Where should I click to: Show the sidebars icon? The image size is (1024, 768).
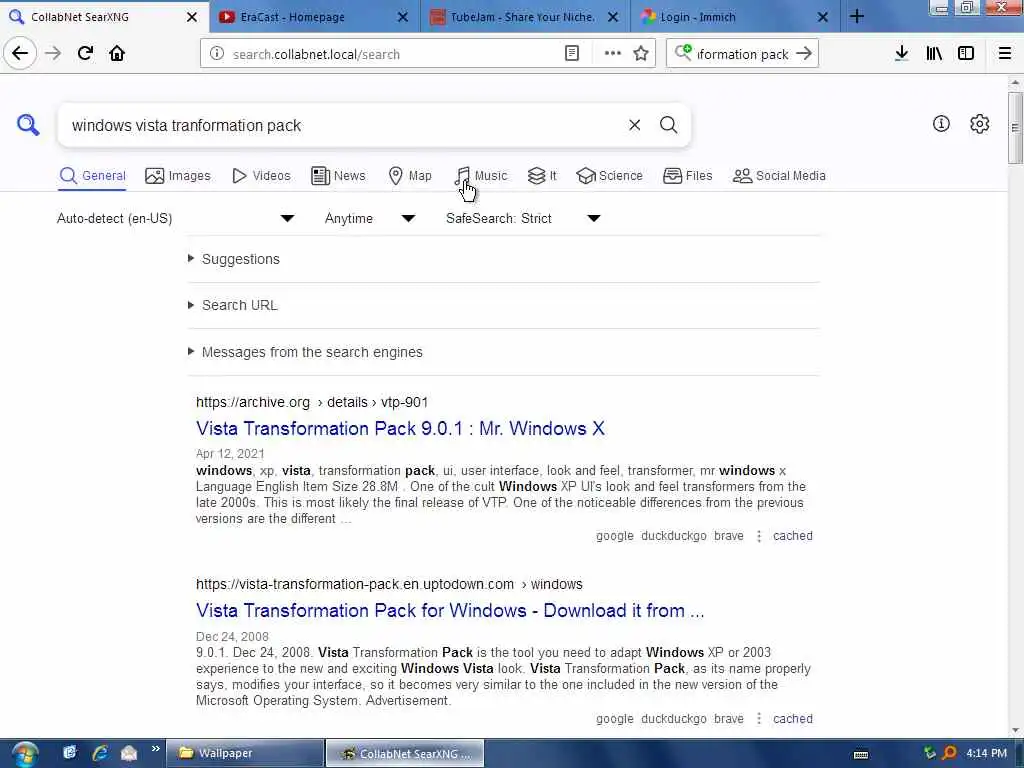pos(966,54)
